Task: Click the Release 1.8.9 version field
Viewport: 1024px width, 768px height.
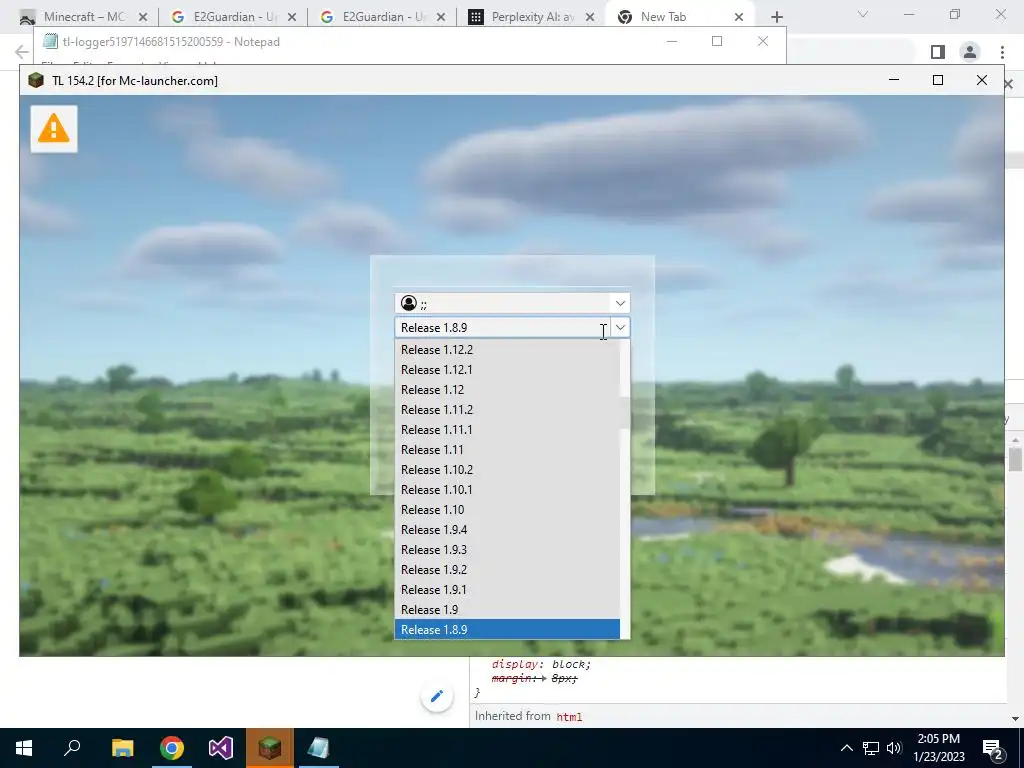Action: 503,328
